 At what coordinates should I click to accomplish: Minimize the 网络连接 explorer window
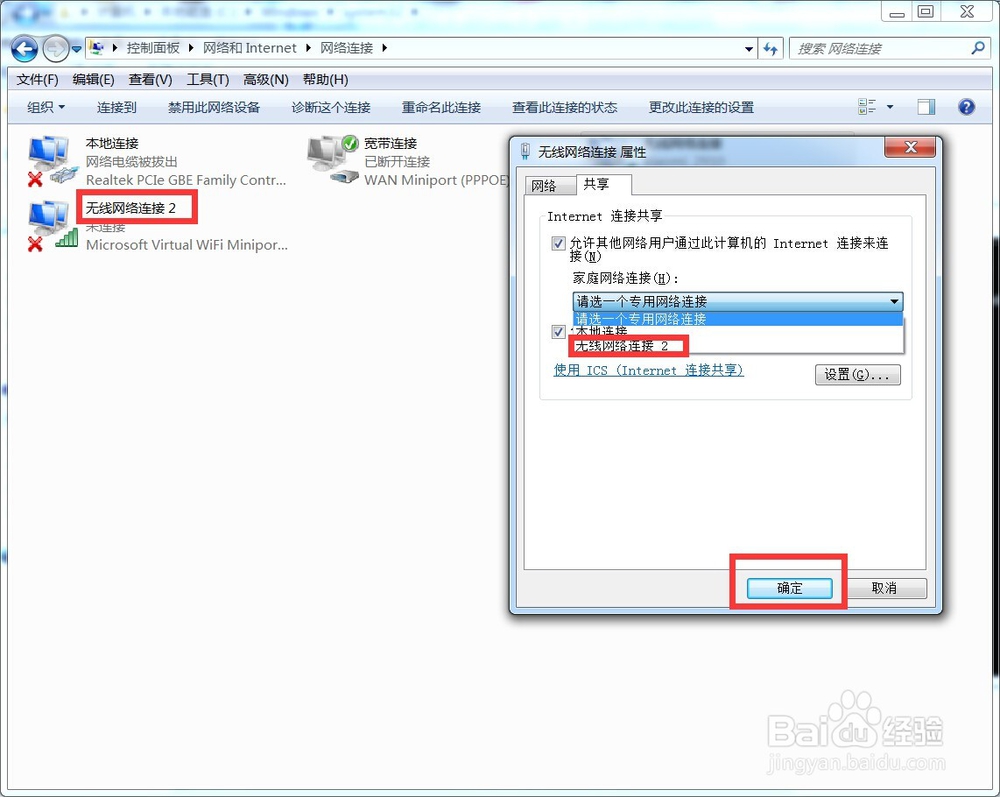tap(897, 11)
